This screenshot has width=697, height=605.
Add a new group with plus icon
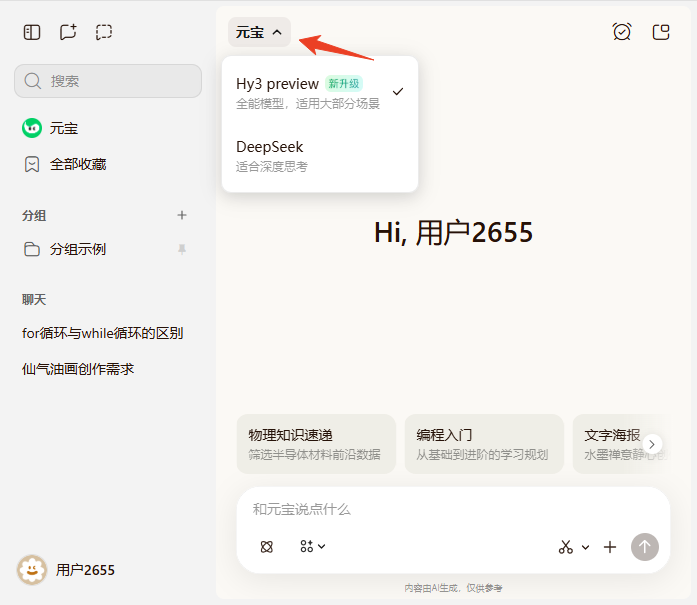[x=182, y=215]
